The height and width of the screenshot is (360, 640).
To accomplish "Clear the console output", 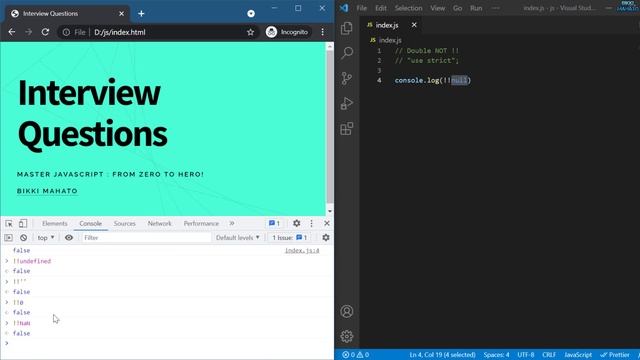I will [x=24, y=238].
